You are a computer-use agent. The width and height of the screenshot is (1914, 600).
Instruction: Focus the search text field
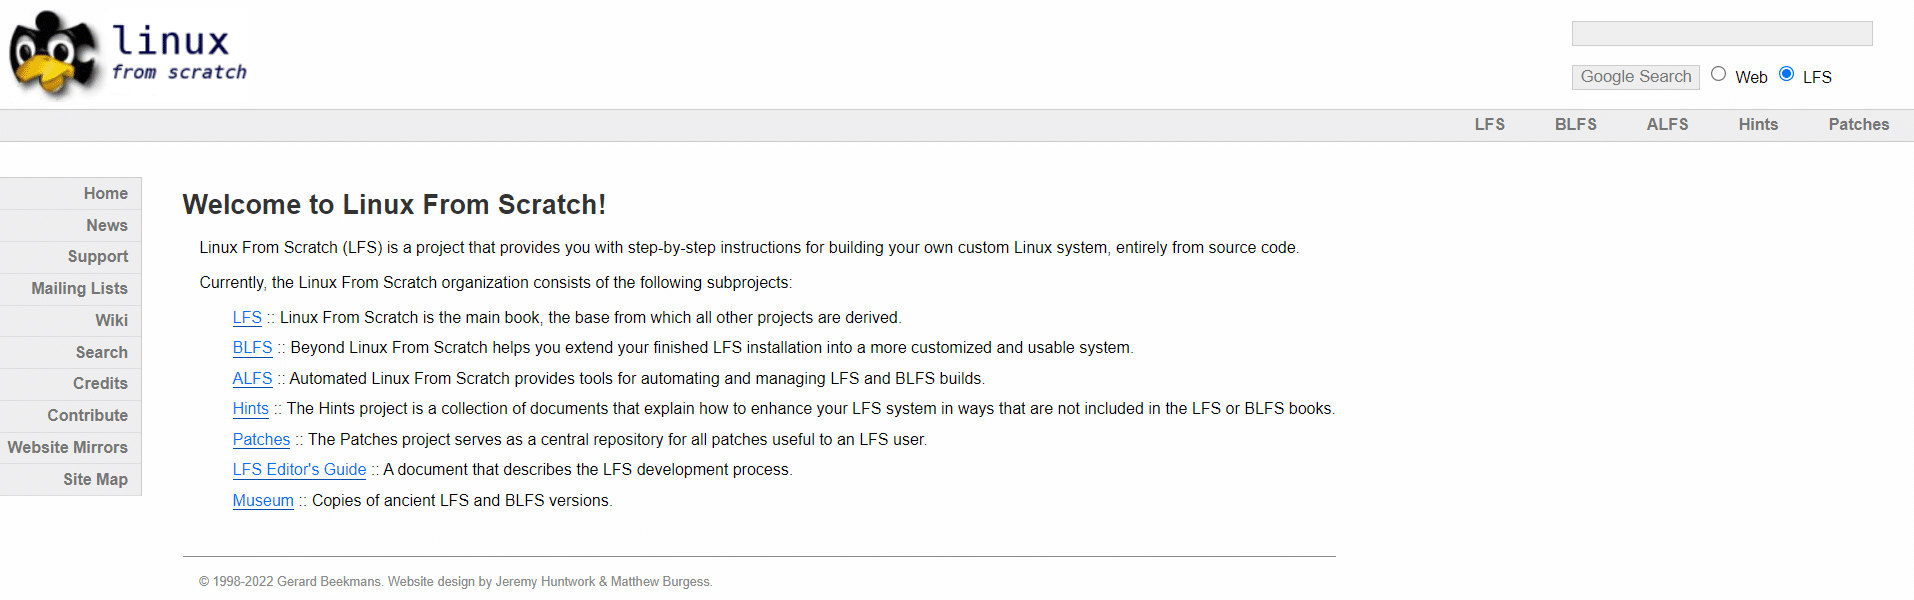click(x=1722, y=34)
